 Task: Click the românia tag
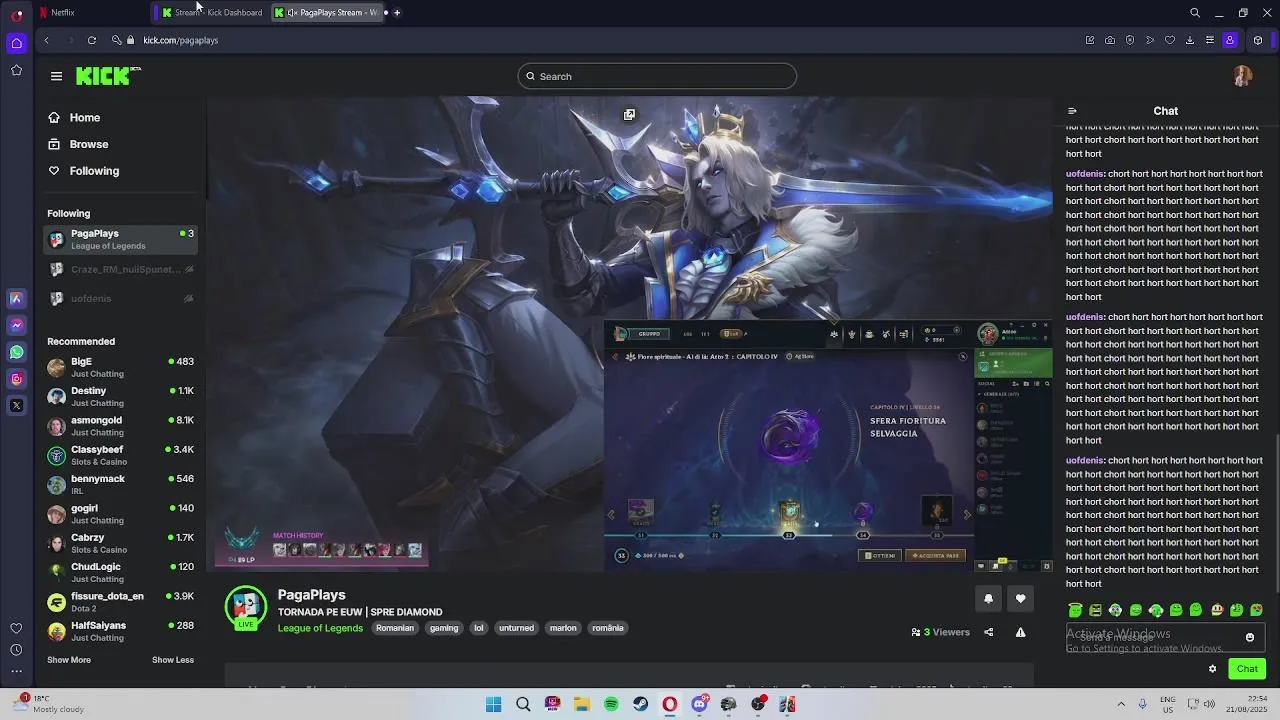click(608, 628)
